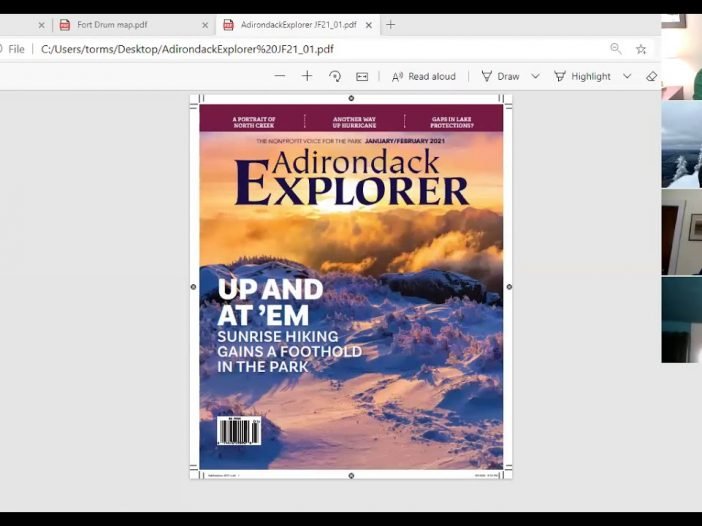Click 'JANUARY/FEBRUARY 2021' on the cover

[405, 141]
